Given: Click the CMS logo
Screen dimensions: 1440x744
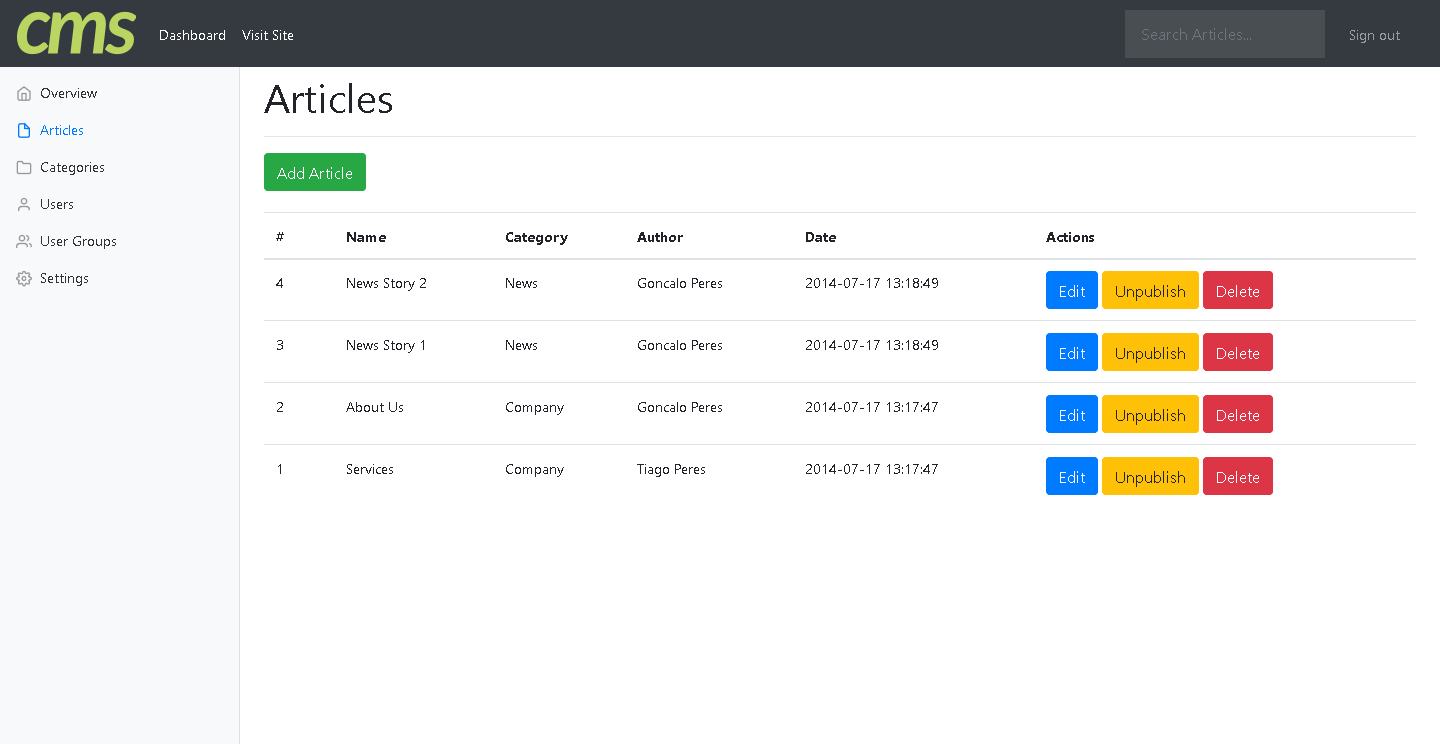Looking at the screenshot, I should (76, 33).
